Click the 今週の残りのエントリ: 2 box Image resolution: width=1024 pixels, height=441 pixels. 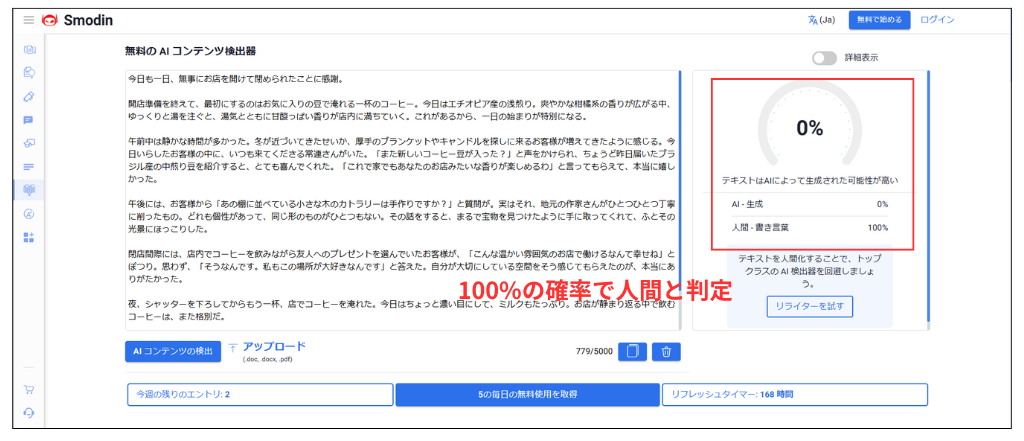(261, 395)
